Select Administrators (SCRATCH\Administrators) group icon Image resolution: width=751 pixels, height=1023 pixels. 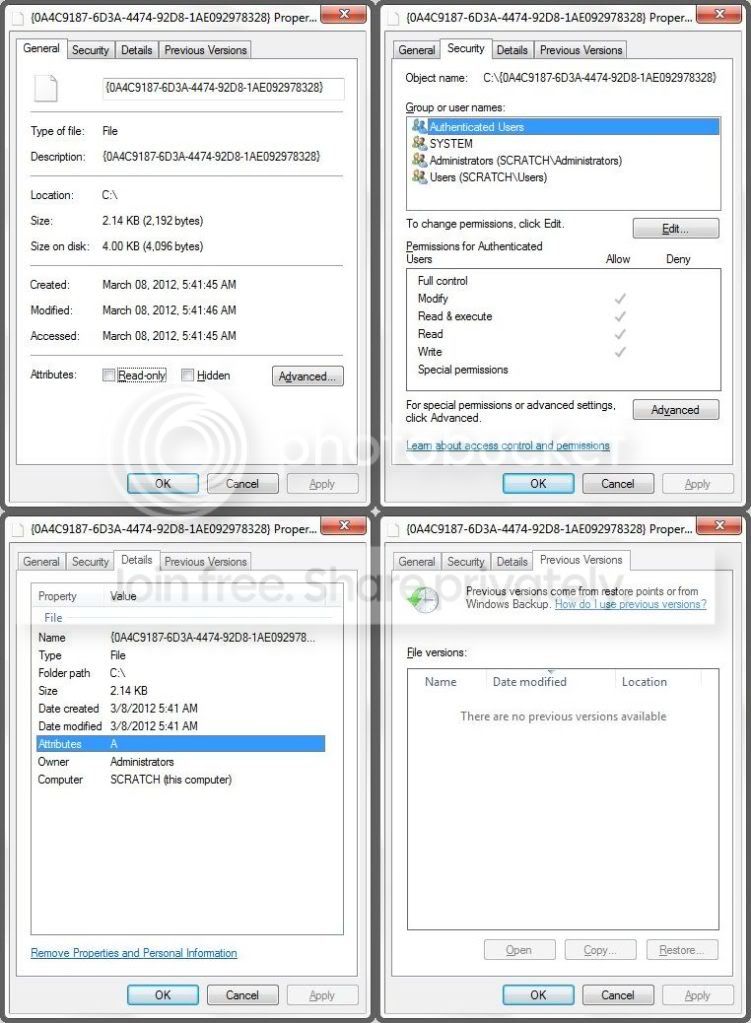click(x=419, y=159)
